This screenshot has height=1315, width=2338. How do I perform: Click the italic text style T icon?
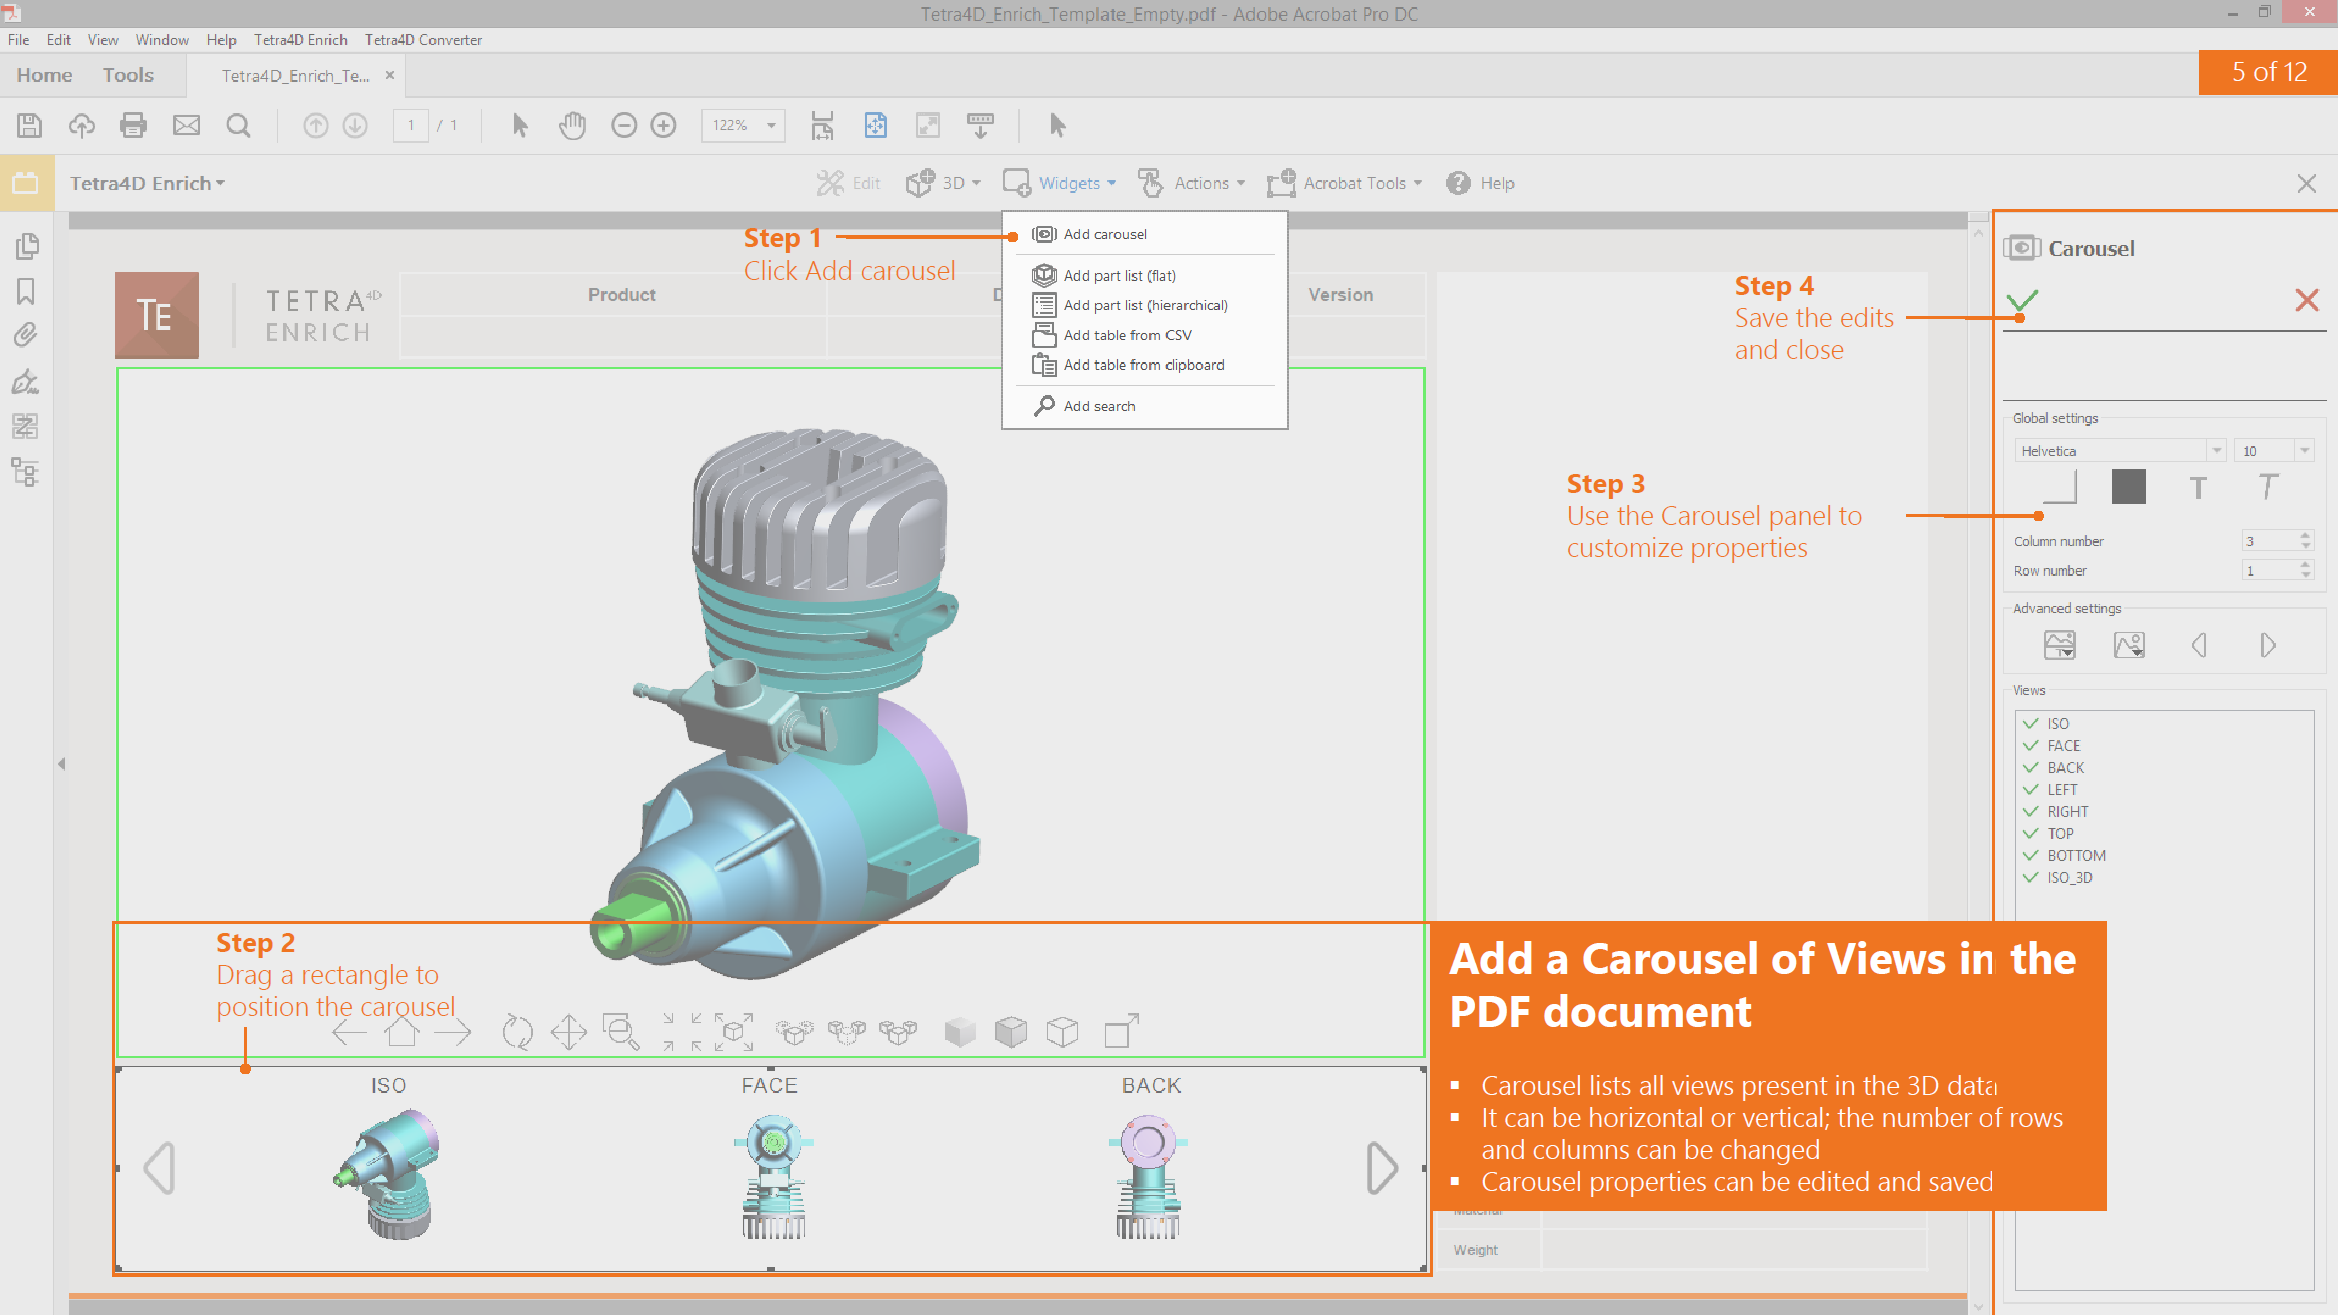[x=2268, y=487]
